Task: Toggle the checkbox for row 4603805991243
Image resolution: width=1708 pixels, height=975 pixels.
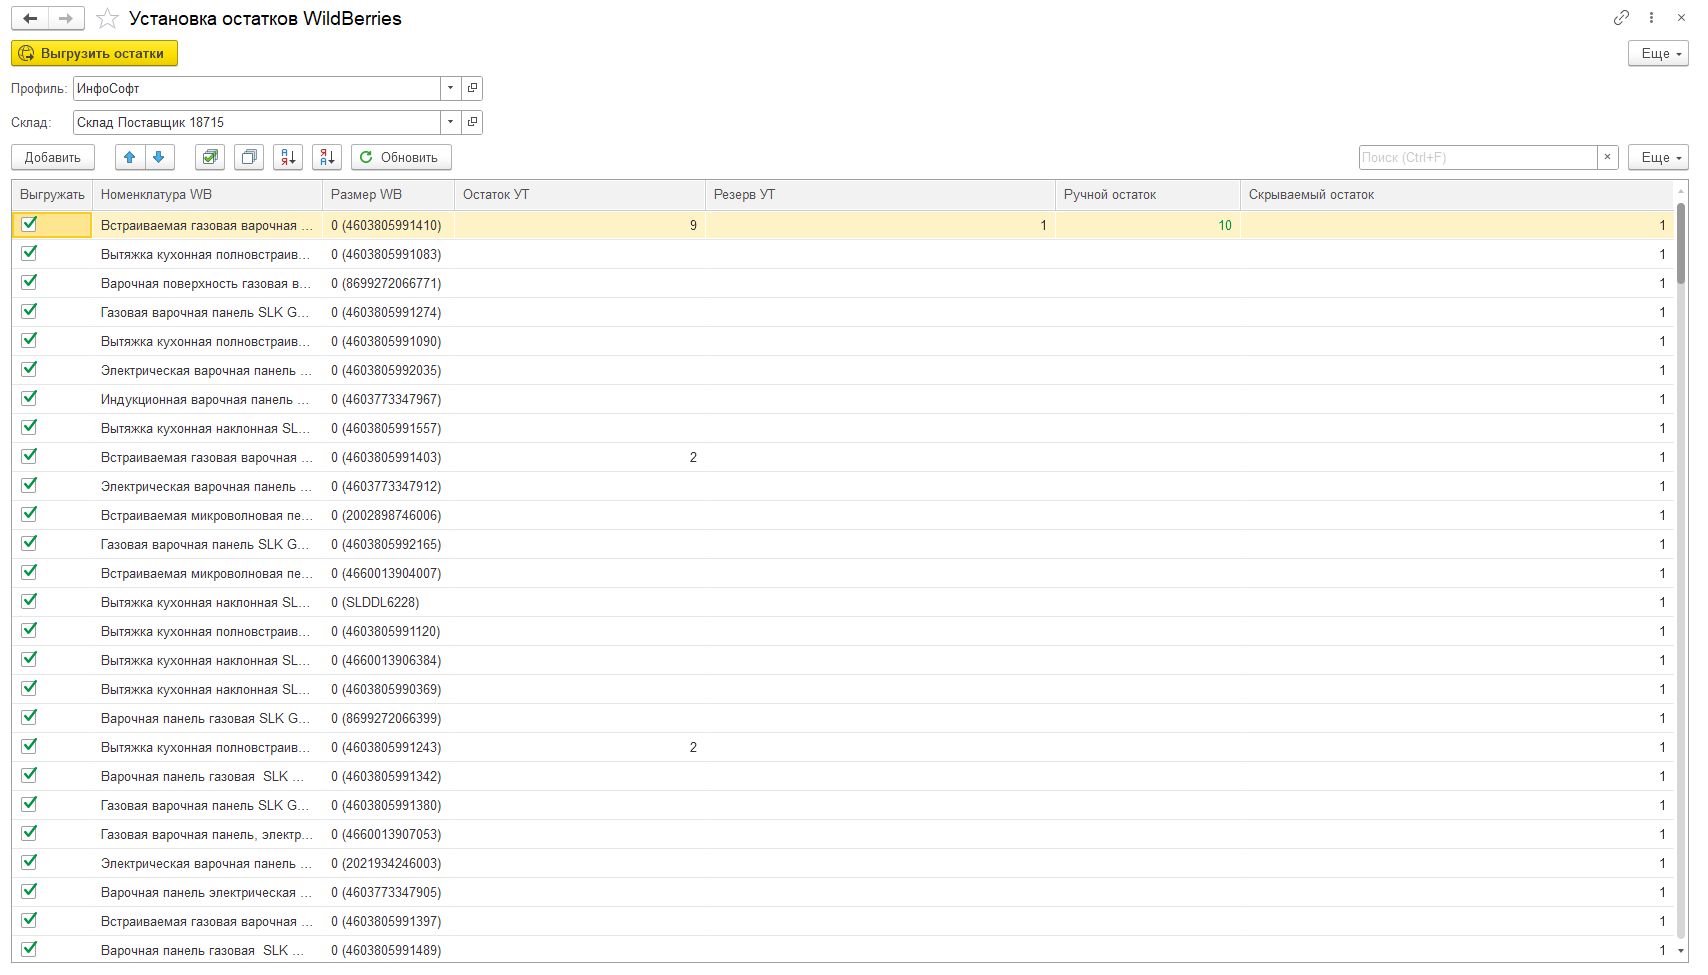Action: click(29, 746)
